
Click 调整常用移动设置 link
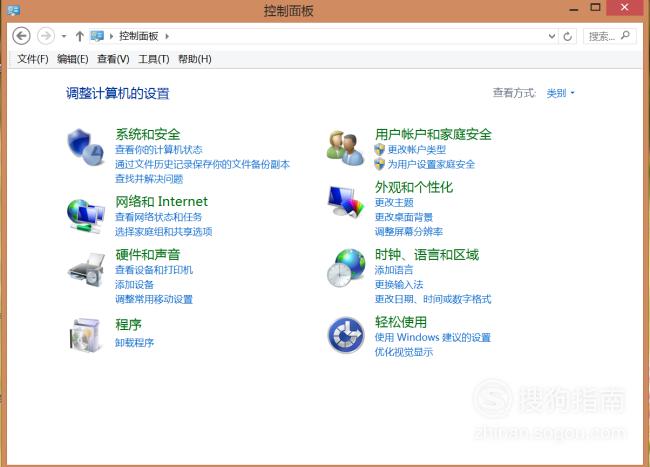coord(154,299)
